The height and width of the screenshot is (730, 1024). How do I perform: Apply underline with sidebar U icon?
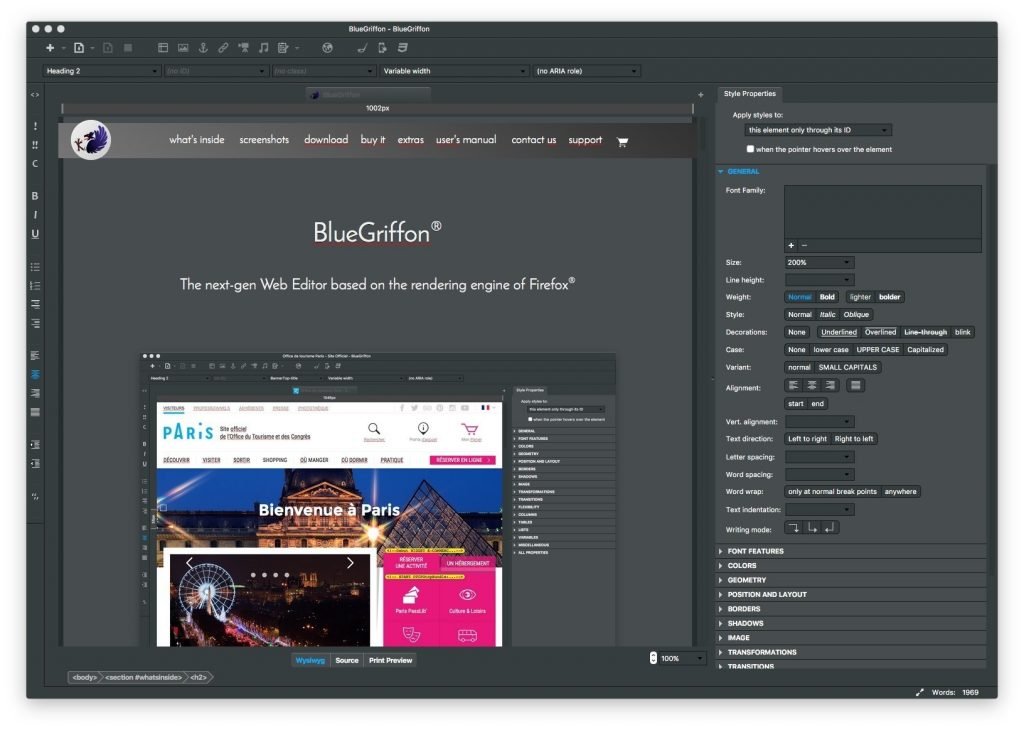35,234
